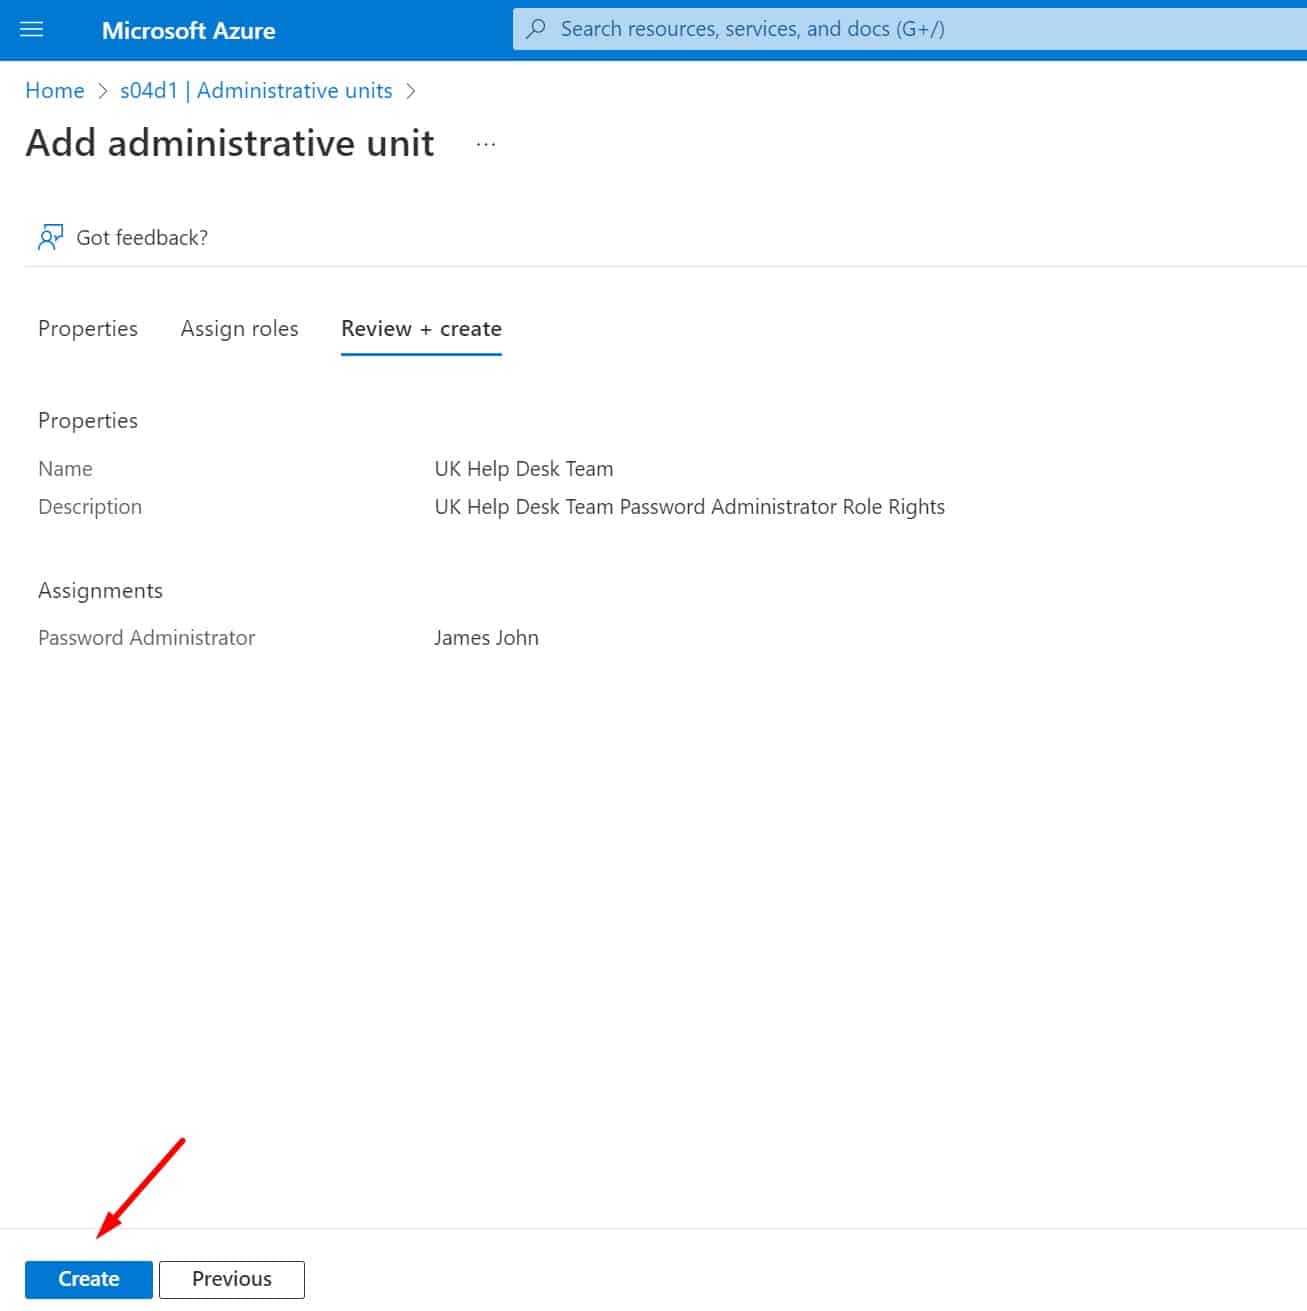Navigate to Home via the breadcrumb
This screenshot has height=1311, width=1307.
tap(54, 90)
